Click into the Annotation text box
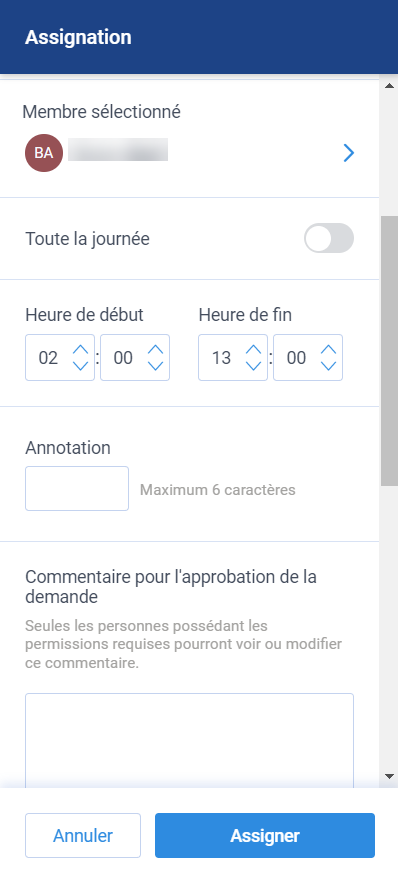Screen dimensions: 398x878 click(77, 488)
